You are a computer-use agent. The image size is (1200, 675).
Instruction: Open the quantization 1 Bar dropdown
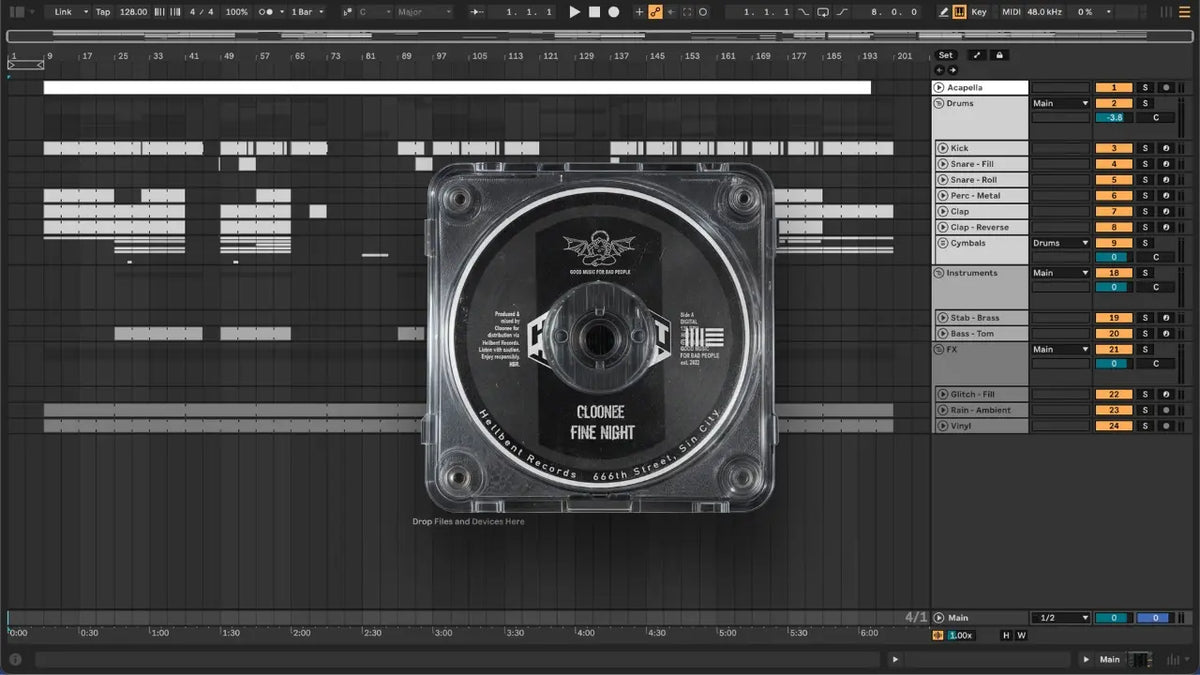tap(310, 12)
